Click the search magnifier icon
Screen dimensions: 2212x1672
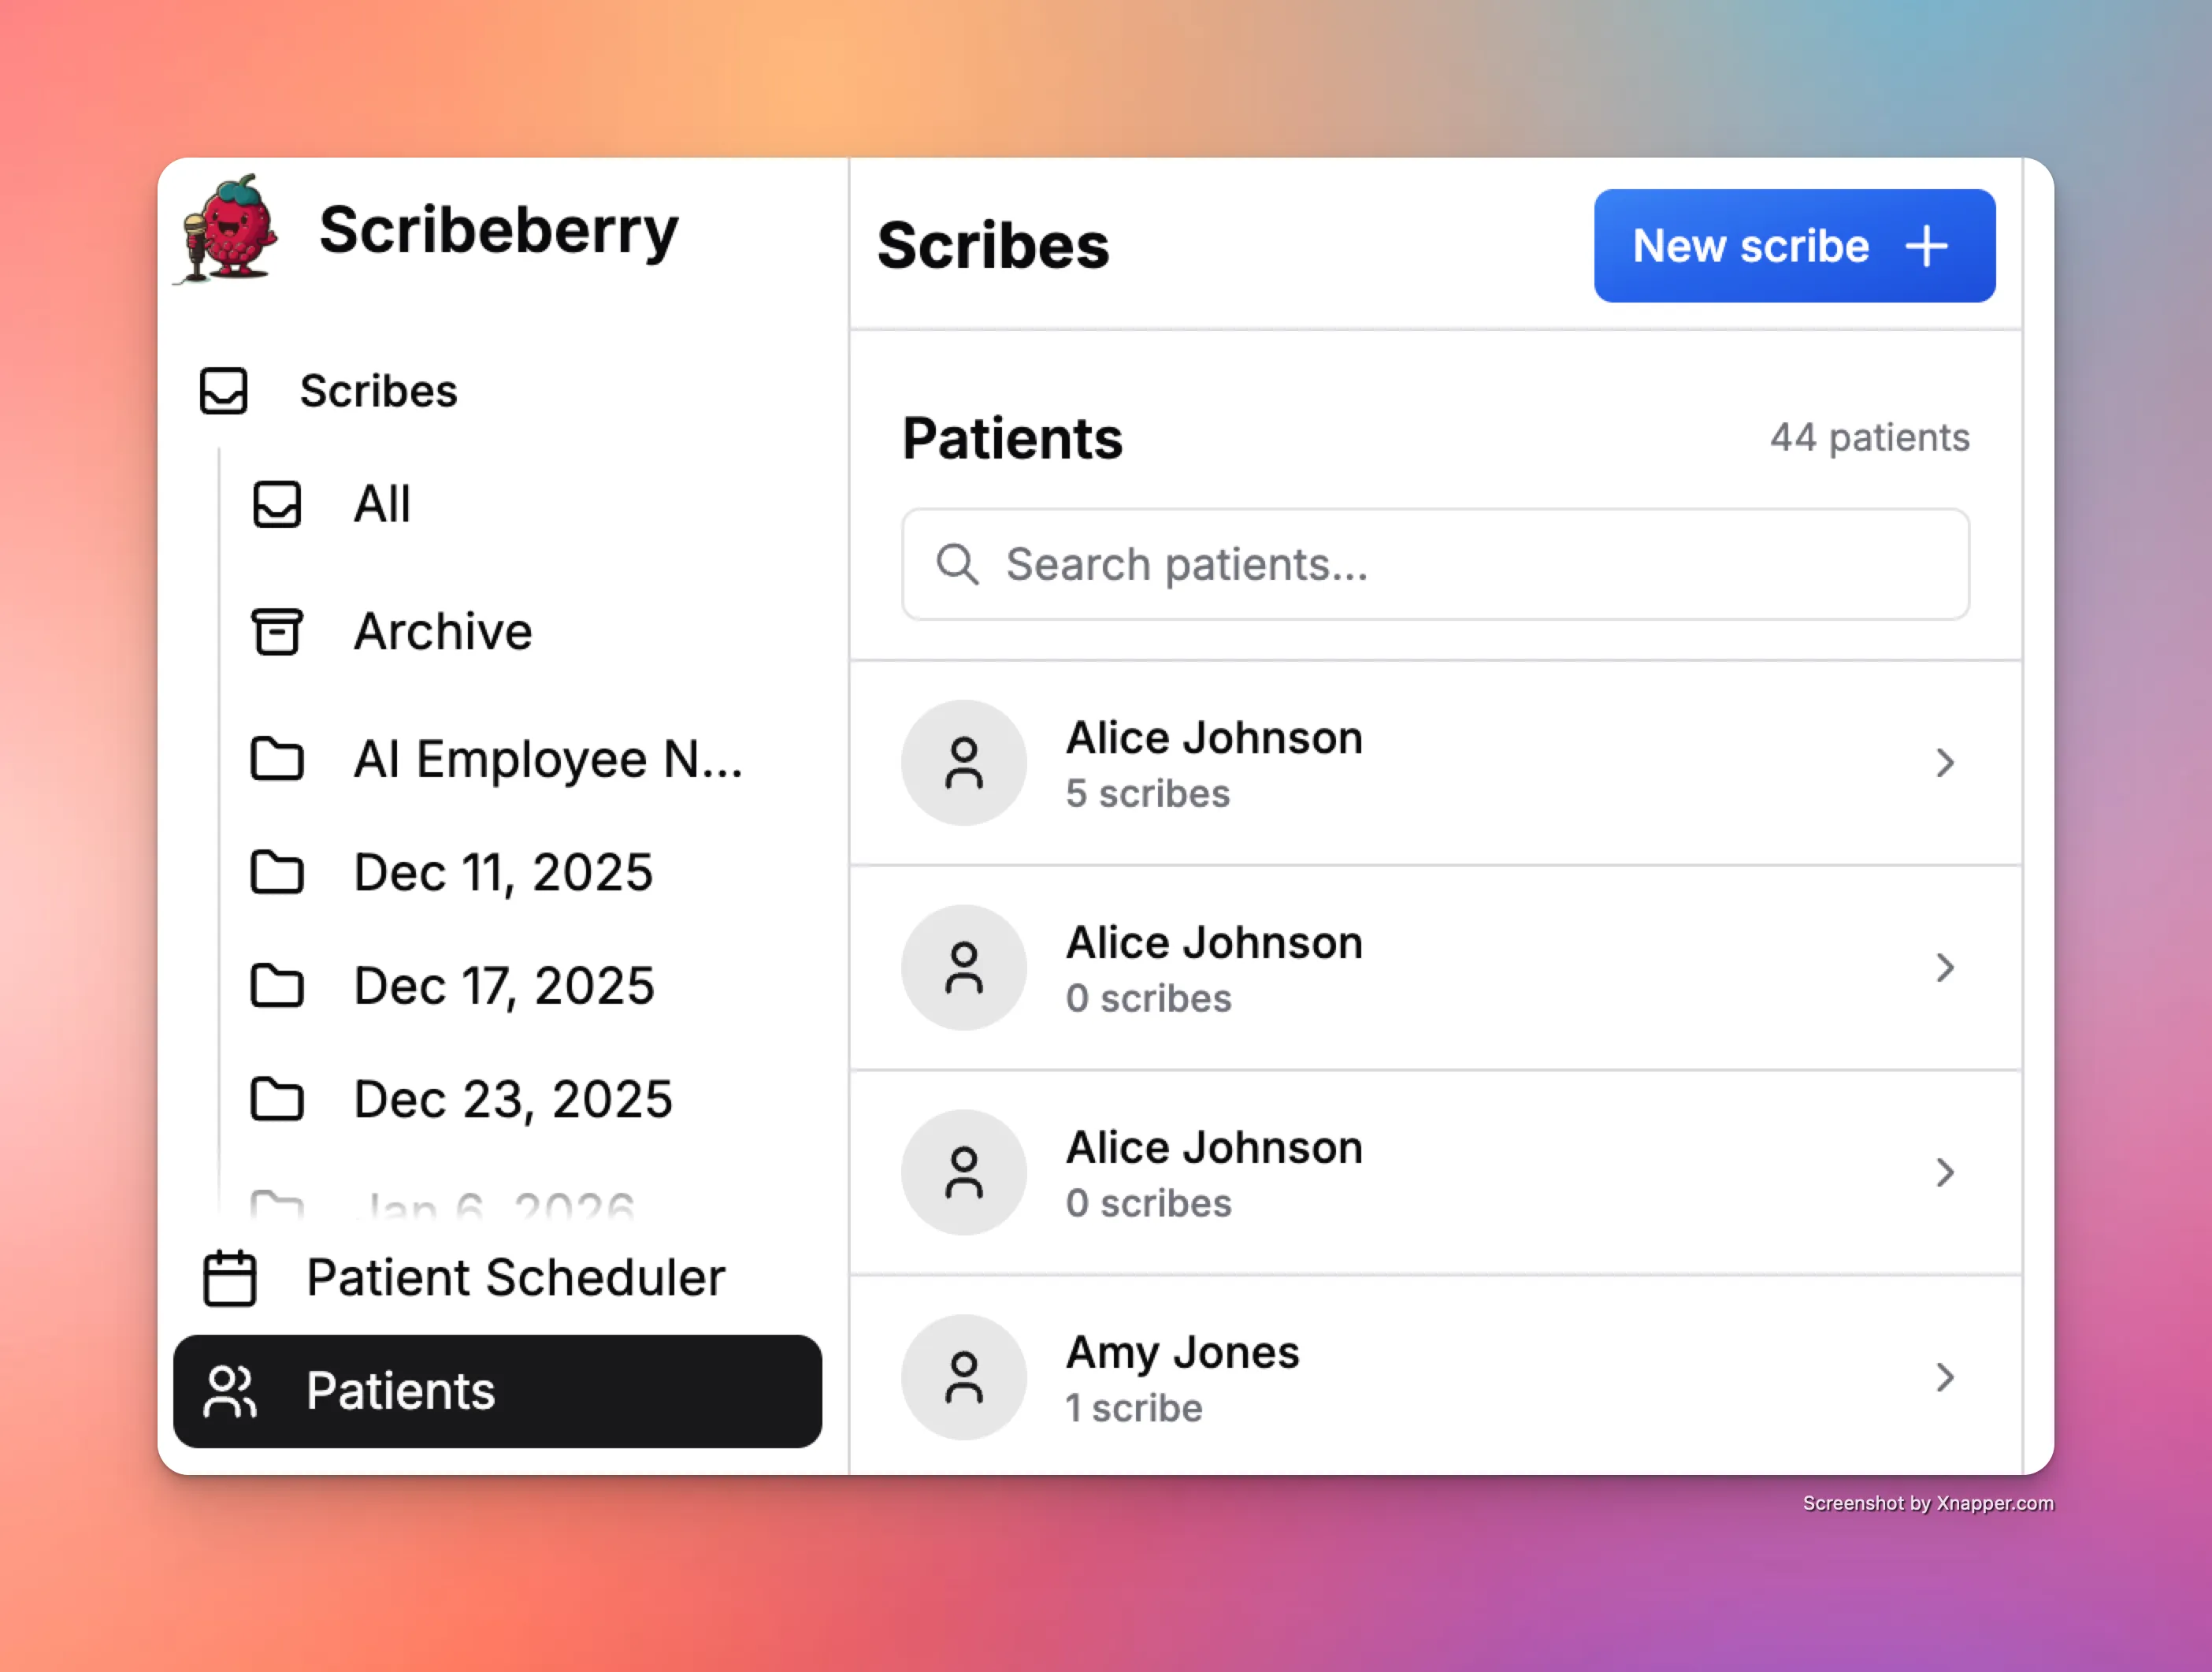[x=958, y=564]
